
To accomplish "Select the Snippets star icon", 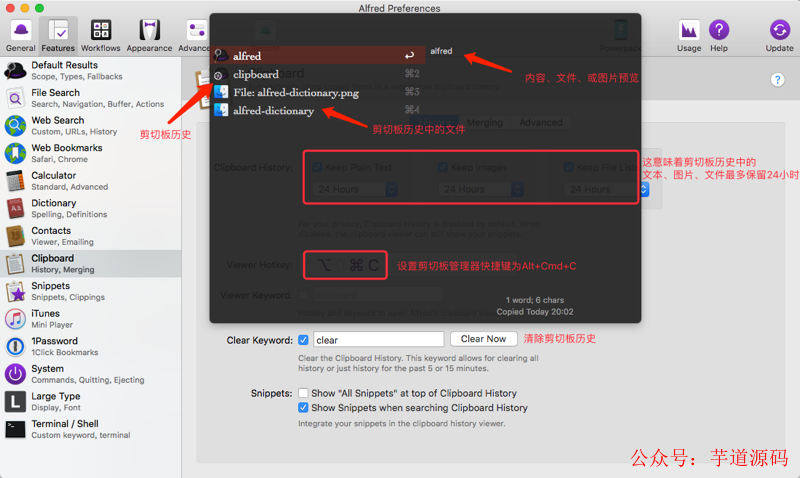I will [x=15, y=291].
